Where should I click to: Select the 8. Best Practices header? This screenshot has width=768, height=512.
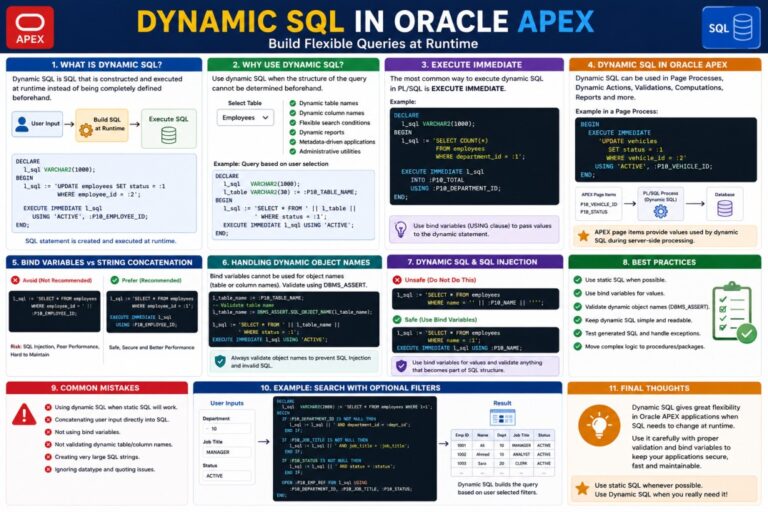665,262
